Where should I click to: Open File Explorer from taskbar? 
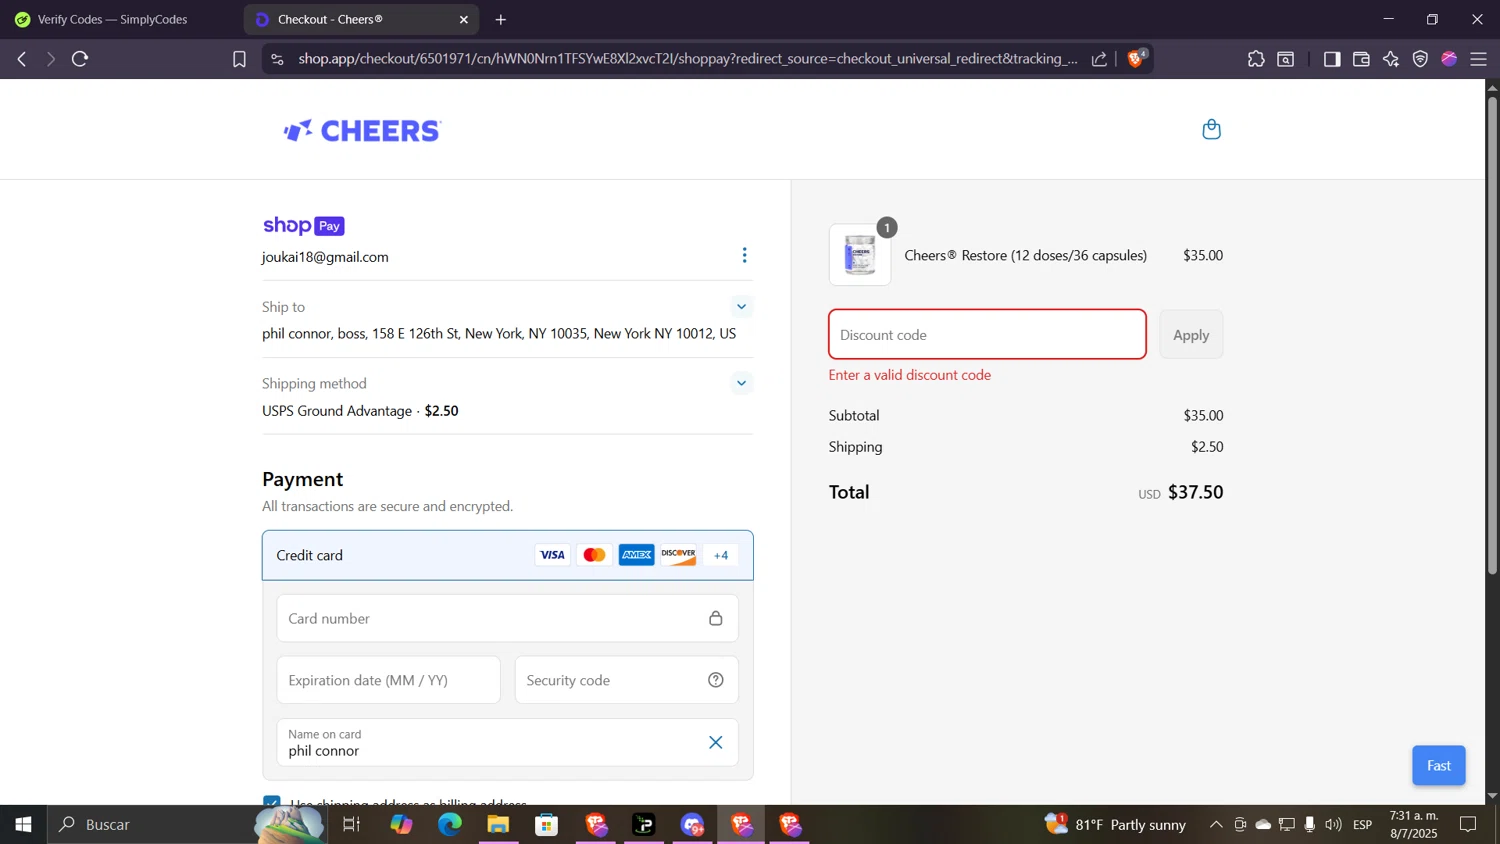pos(498,824)
